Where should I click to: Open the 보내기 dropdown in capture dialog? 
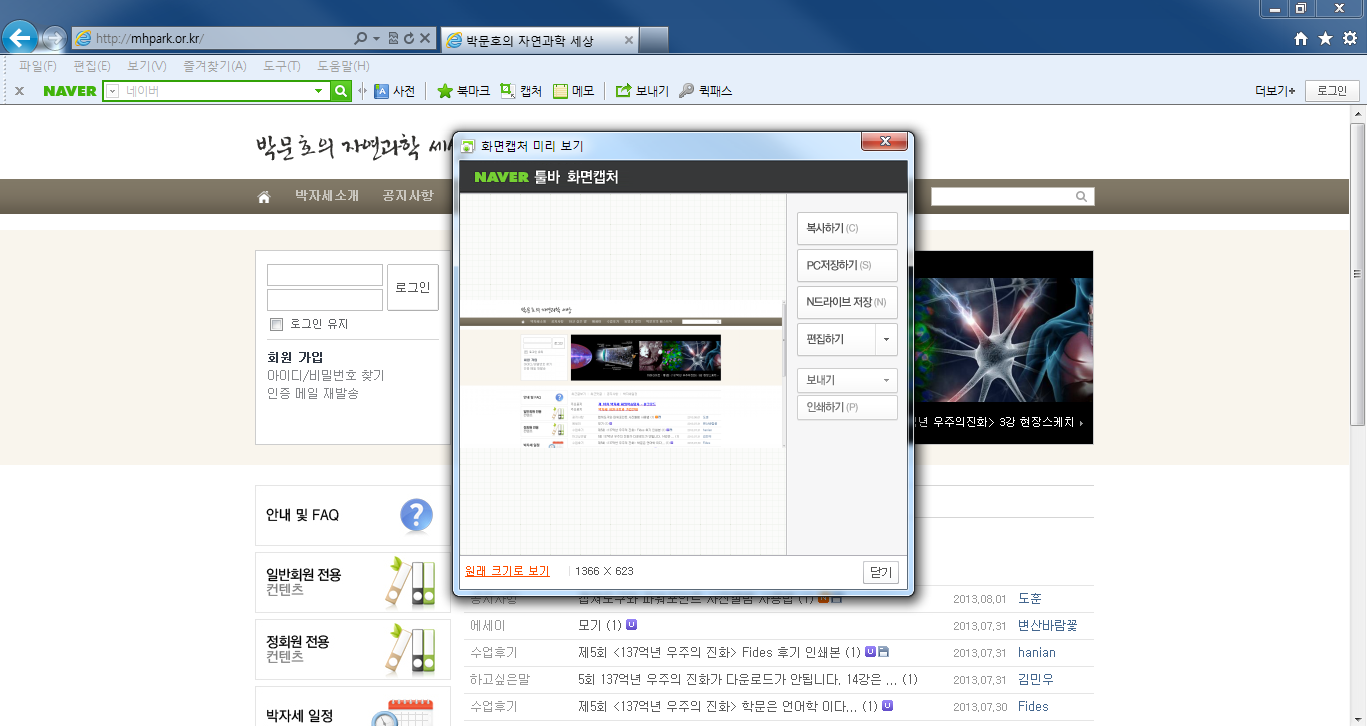coord(846,380)
